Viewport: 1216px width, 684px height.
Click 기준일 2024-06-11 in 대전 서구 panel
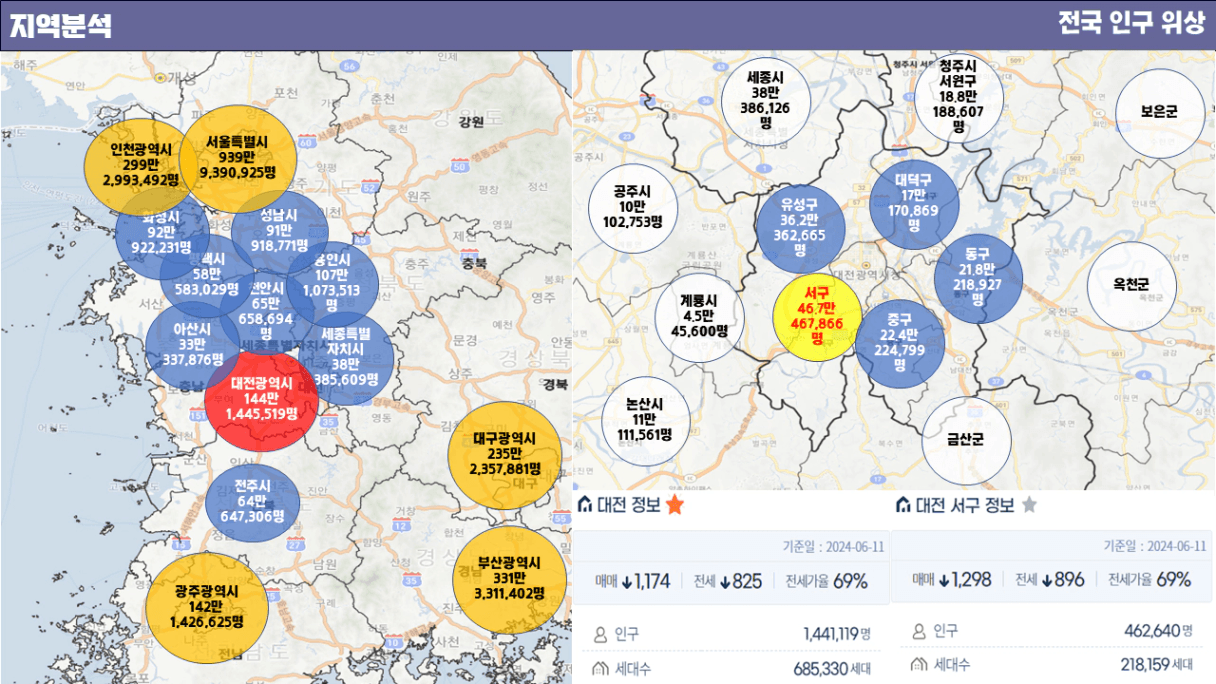tap(1155, 546)
